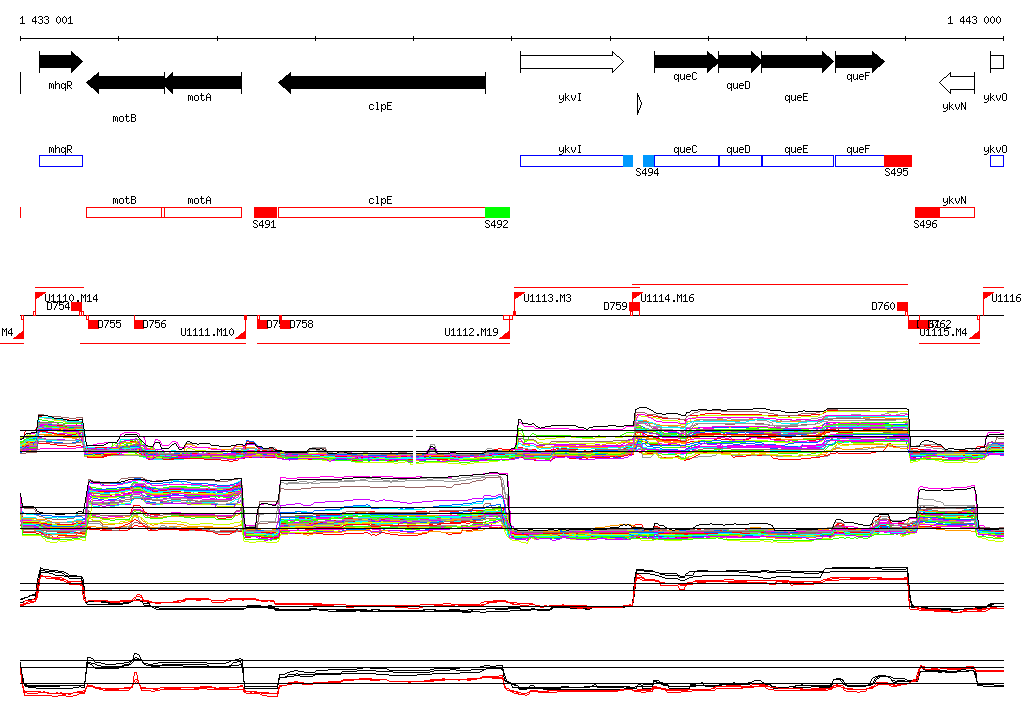This screenshot has width=1024, height=714.
Task: Select the red-outlined clpE annotation box
Action: click(382, 212)
